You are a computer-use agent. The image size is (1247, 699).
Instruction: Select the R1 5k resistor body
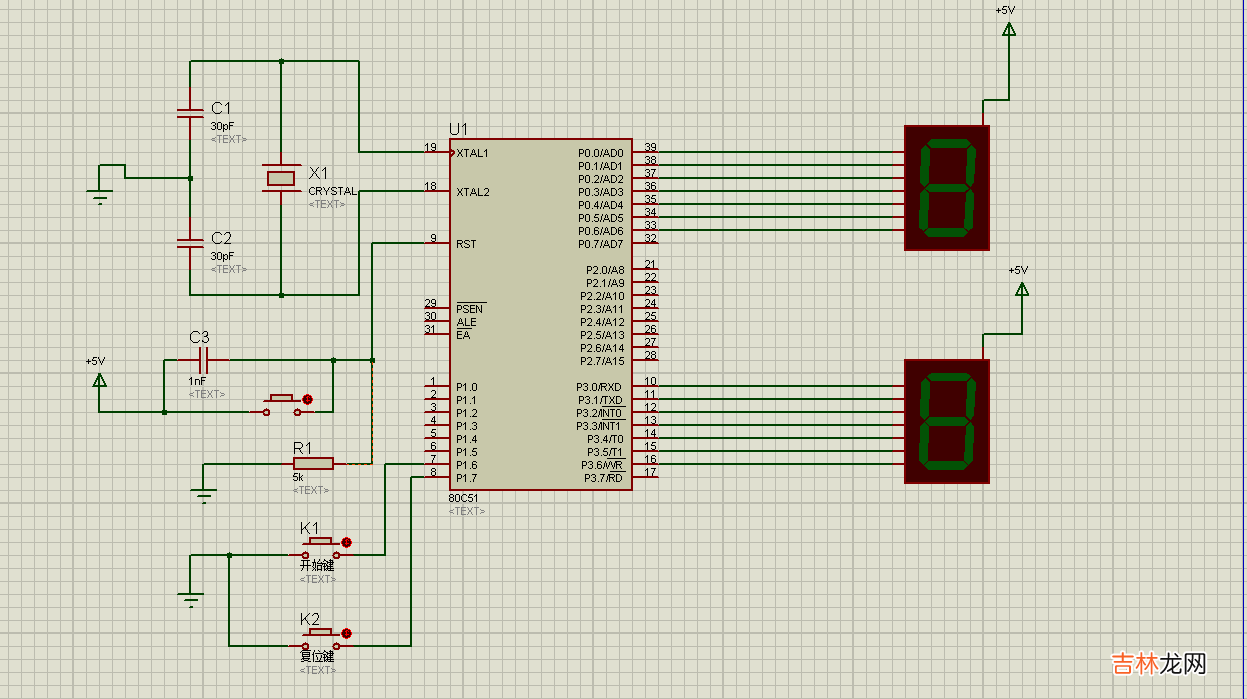coord(313,463)
